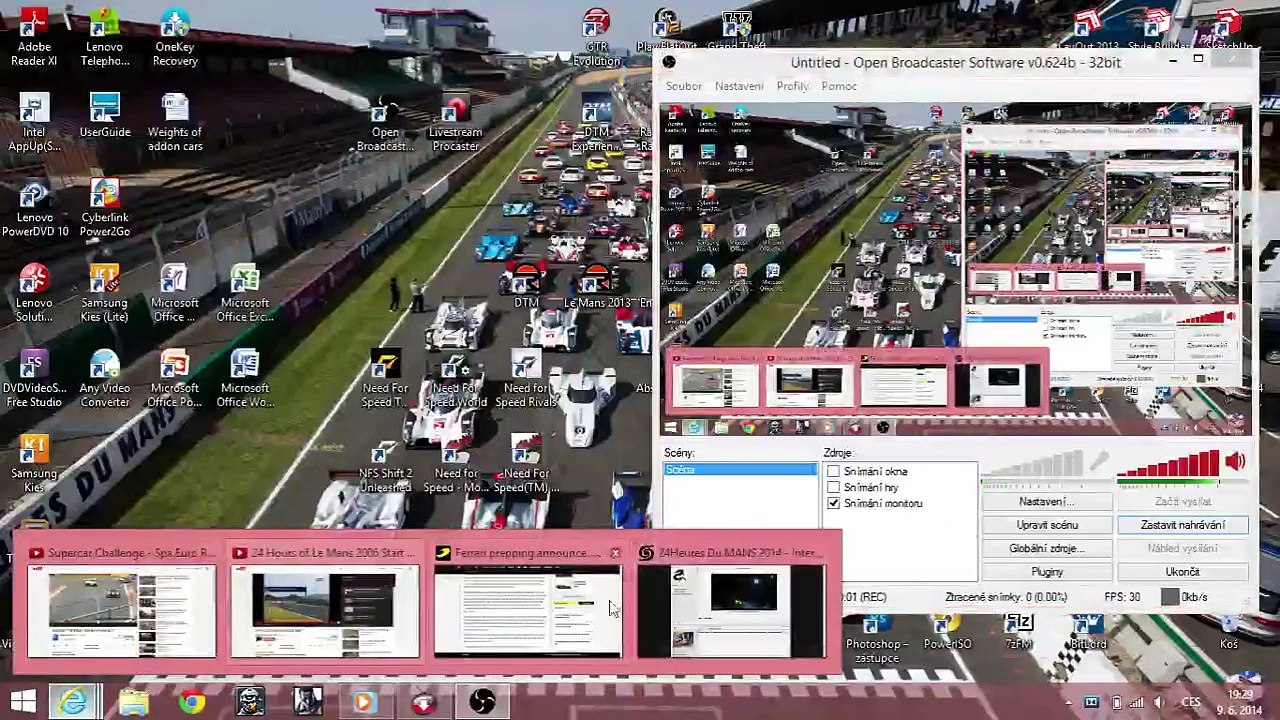Select the Lenovo Solution desktop icon

34,293
